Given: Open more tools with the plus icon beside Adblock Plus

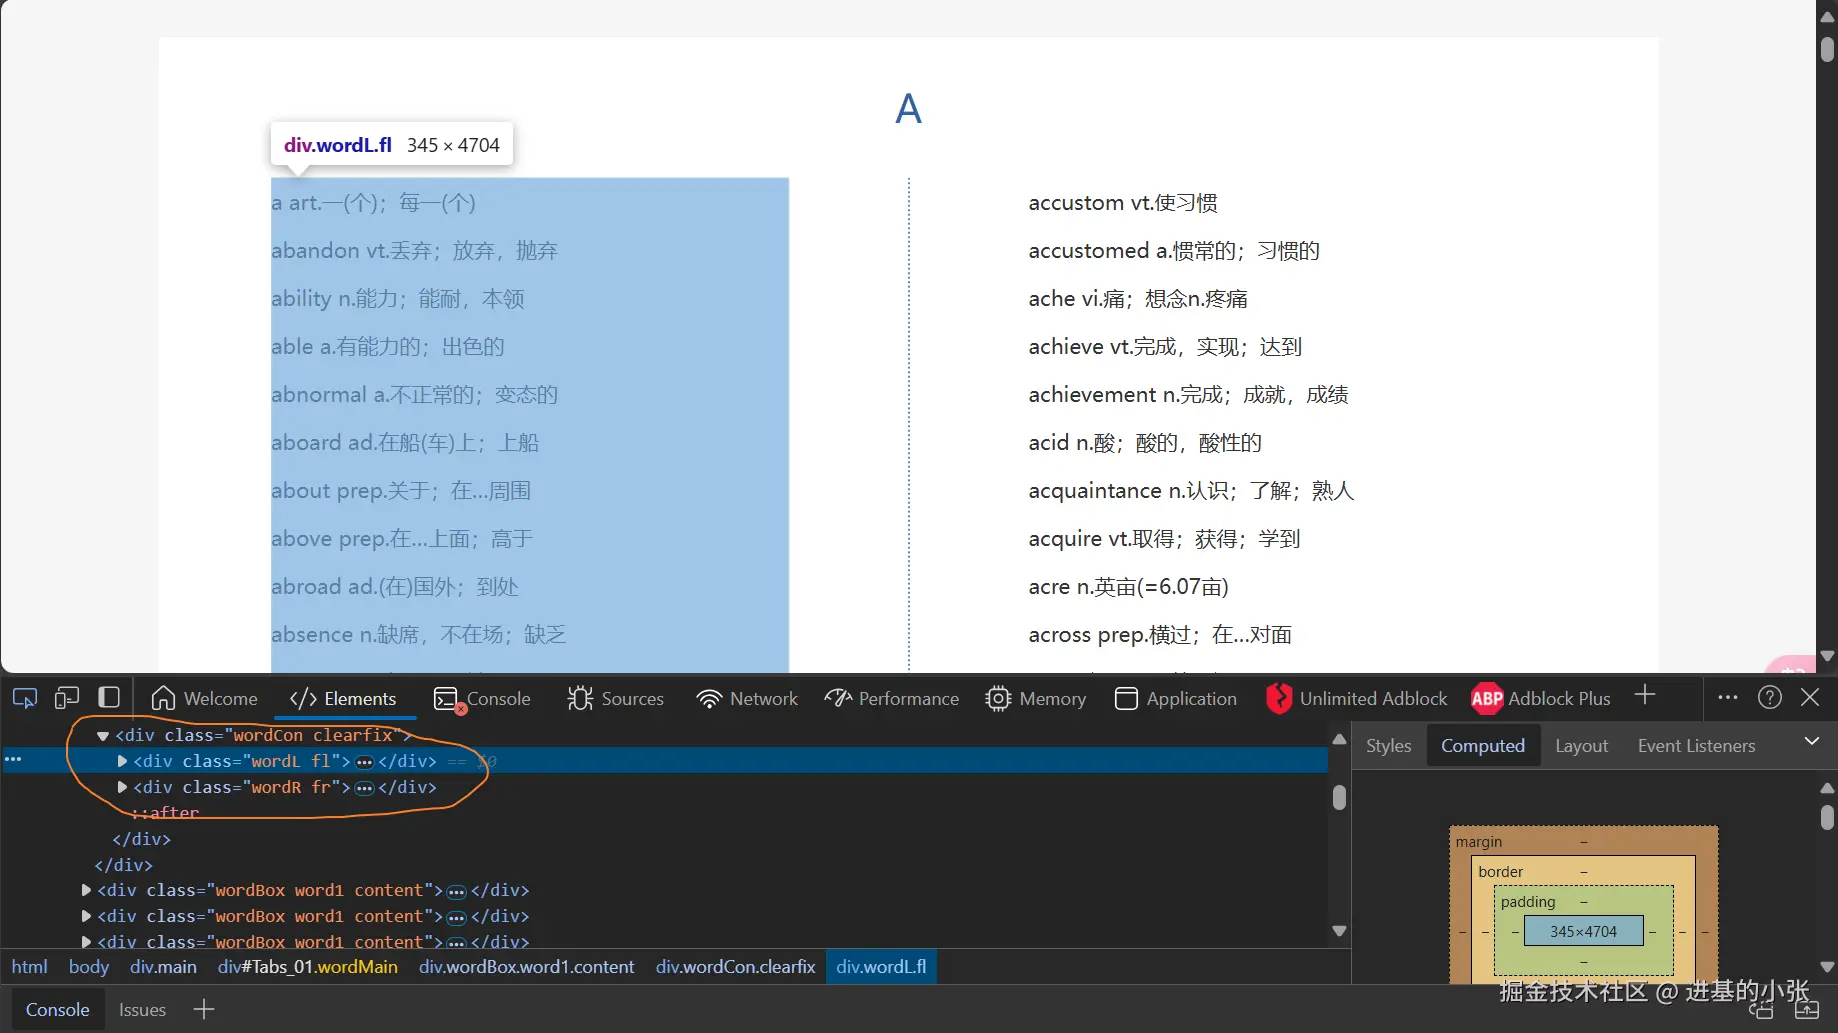Looking at the screenshot, I should pyautogui.click(x=1645, y=695).
